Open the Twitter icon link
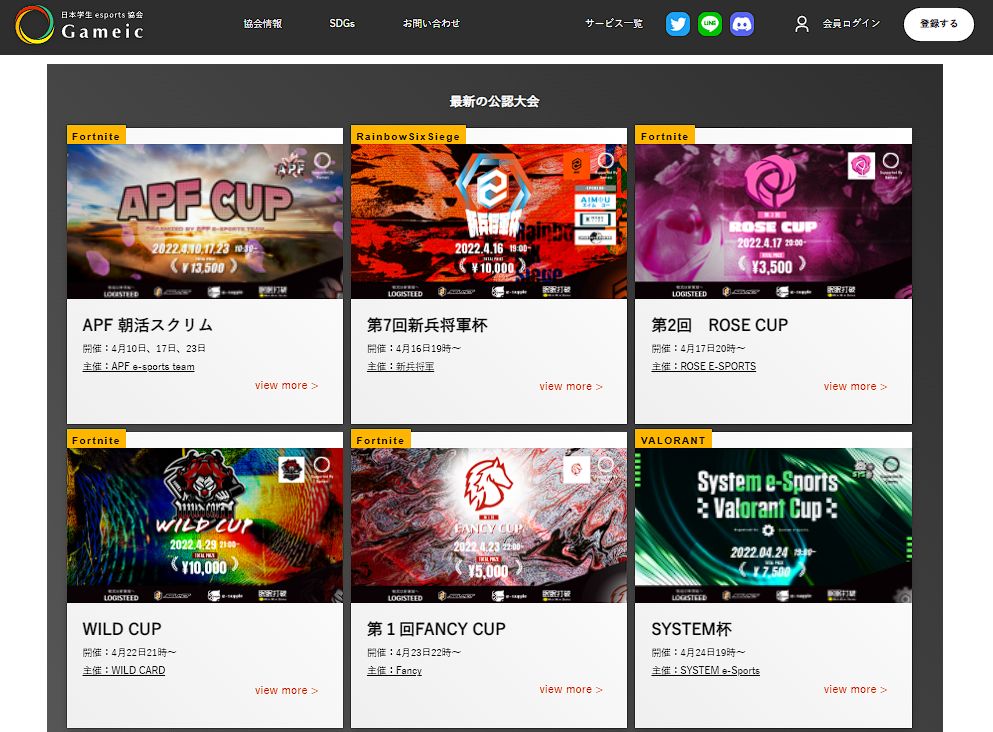 point(678,24)
